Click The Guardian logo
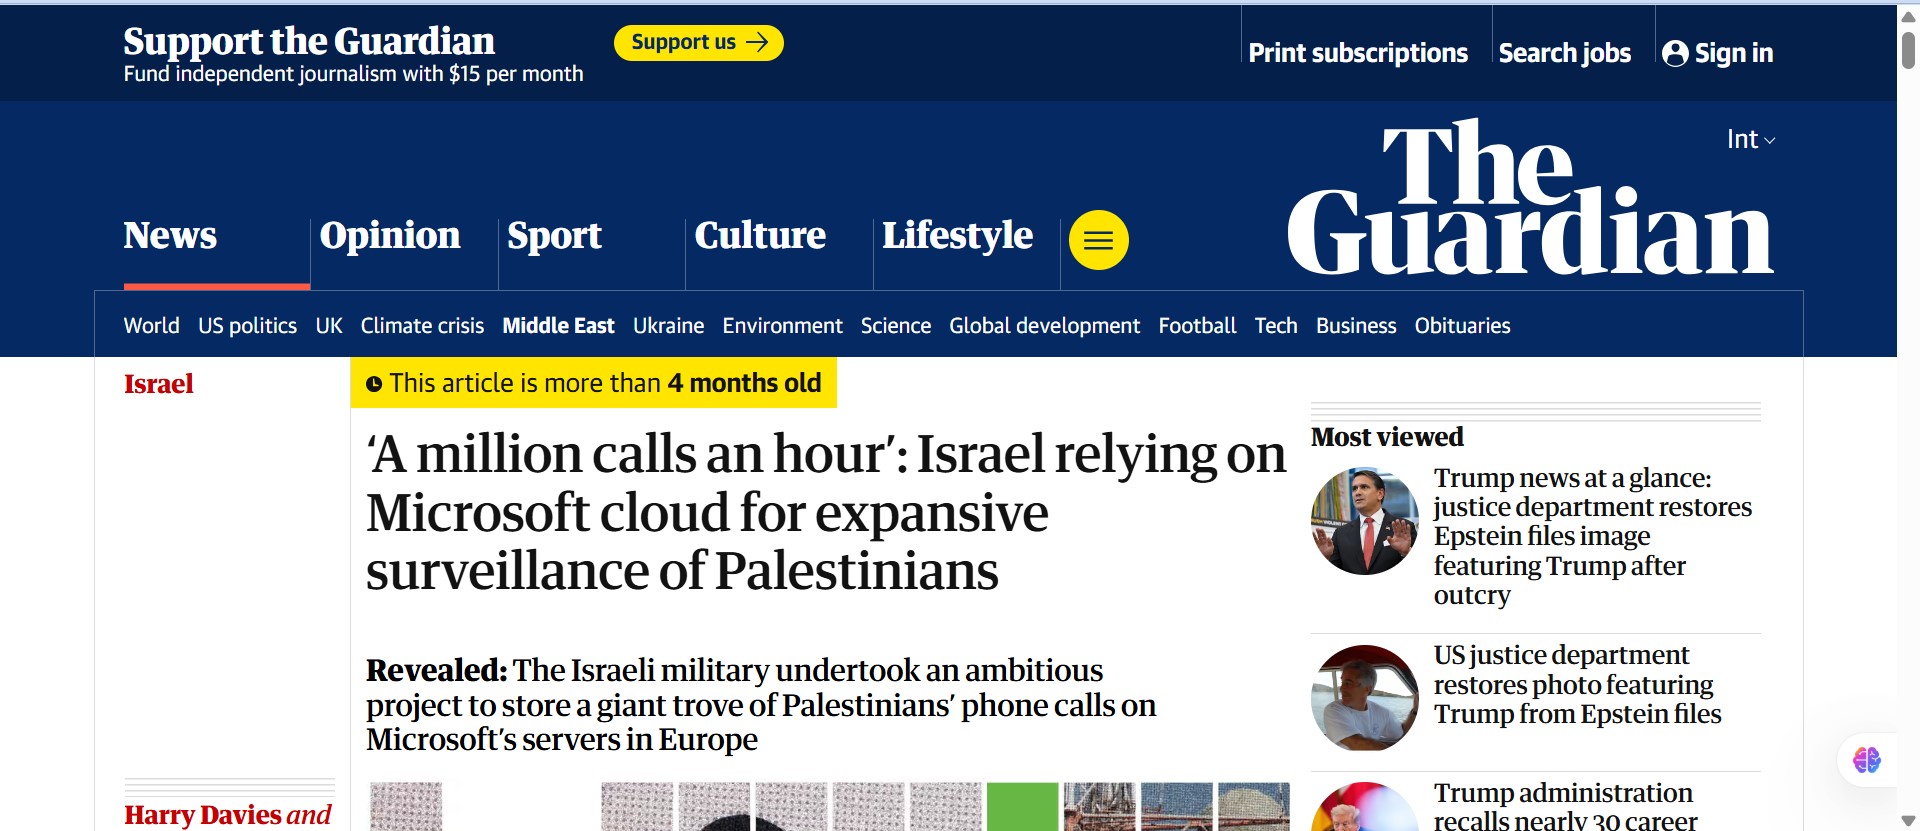The image size is (1920, 831). (1530, 200)
